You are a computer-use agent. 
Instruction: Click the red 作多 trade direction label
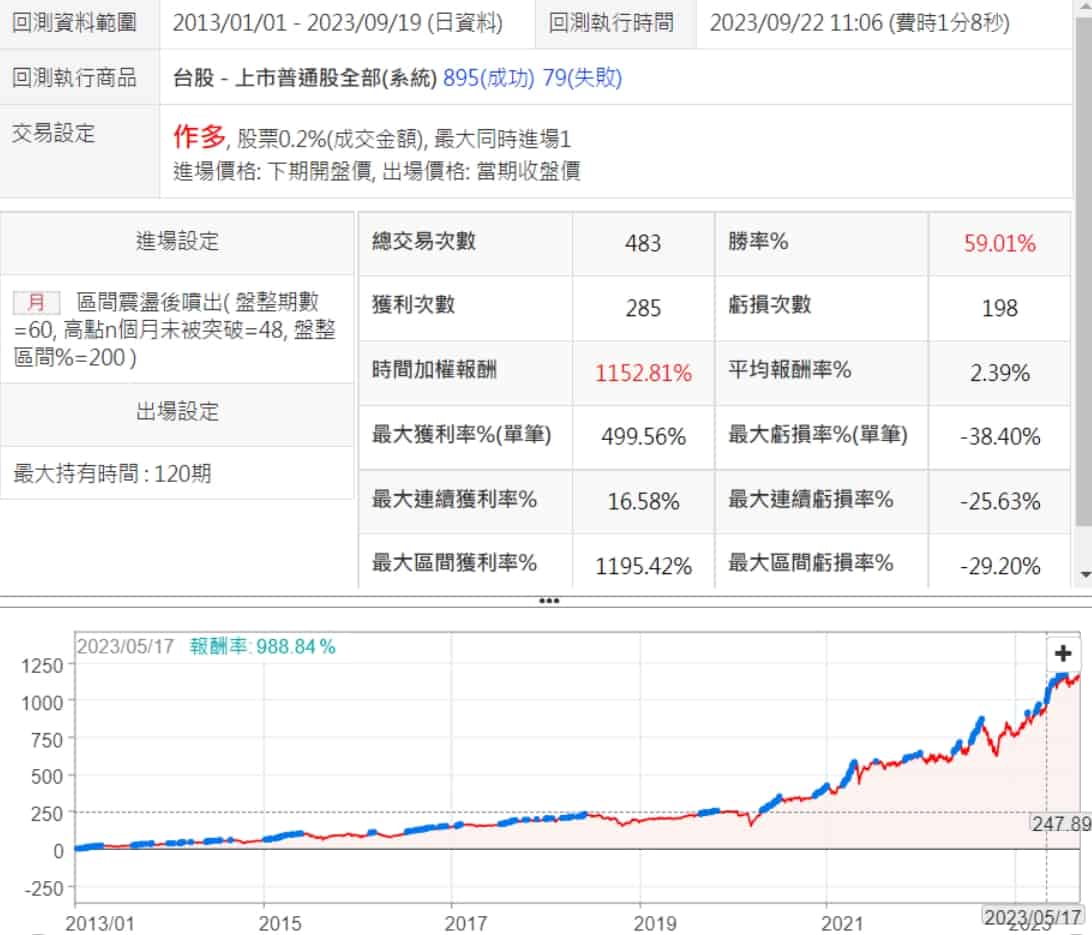click(199, 137)
